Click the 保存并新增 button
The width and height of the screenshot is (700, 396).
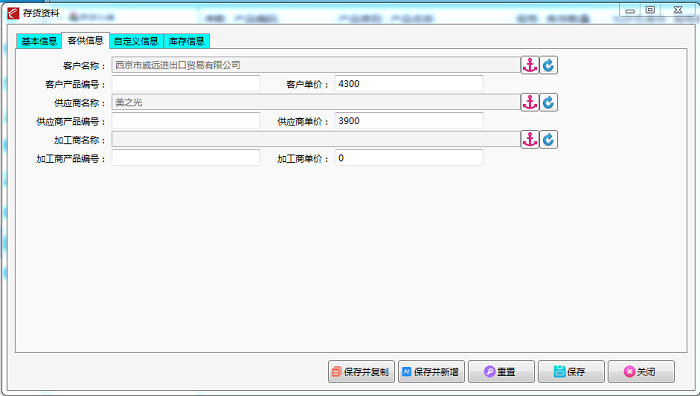[431, 371]
